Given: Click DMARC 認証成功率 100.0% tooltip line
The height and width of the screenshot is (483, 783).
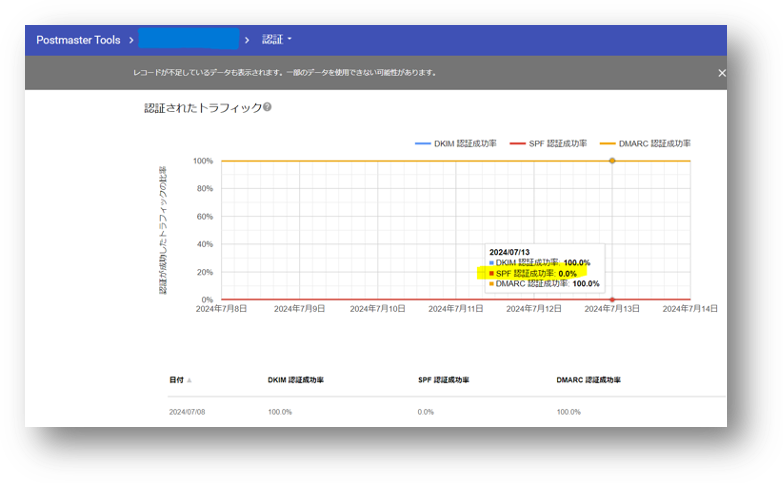Looking at the screenshot, I should [x=544, y=284].
